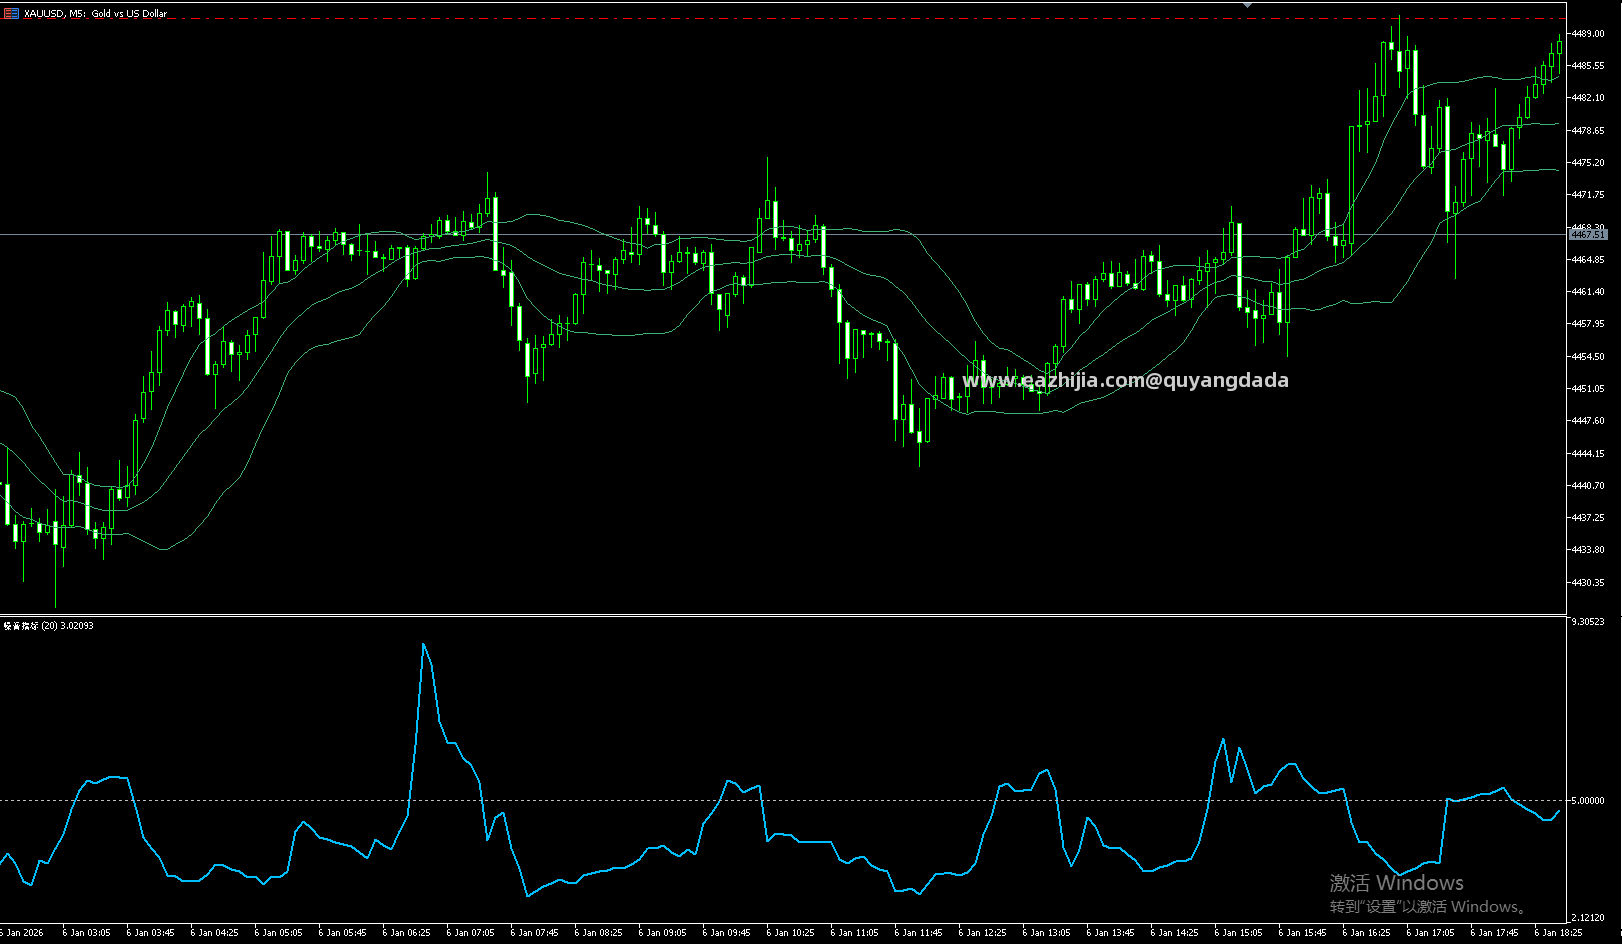Click price scale label 4457.95

click(1588, 324)
